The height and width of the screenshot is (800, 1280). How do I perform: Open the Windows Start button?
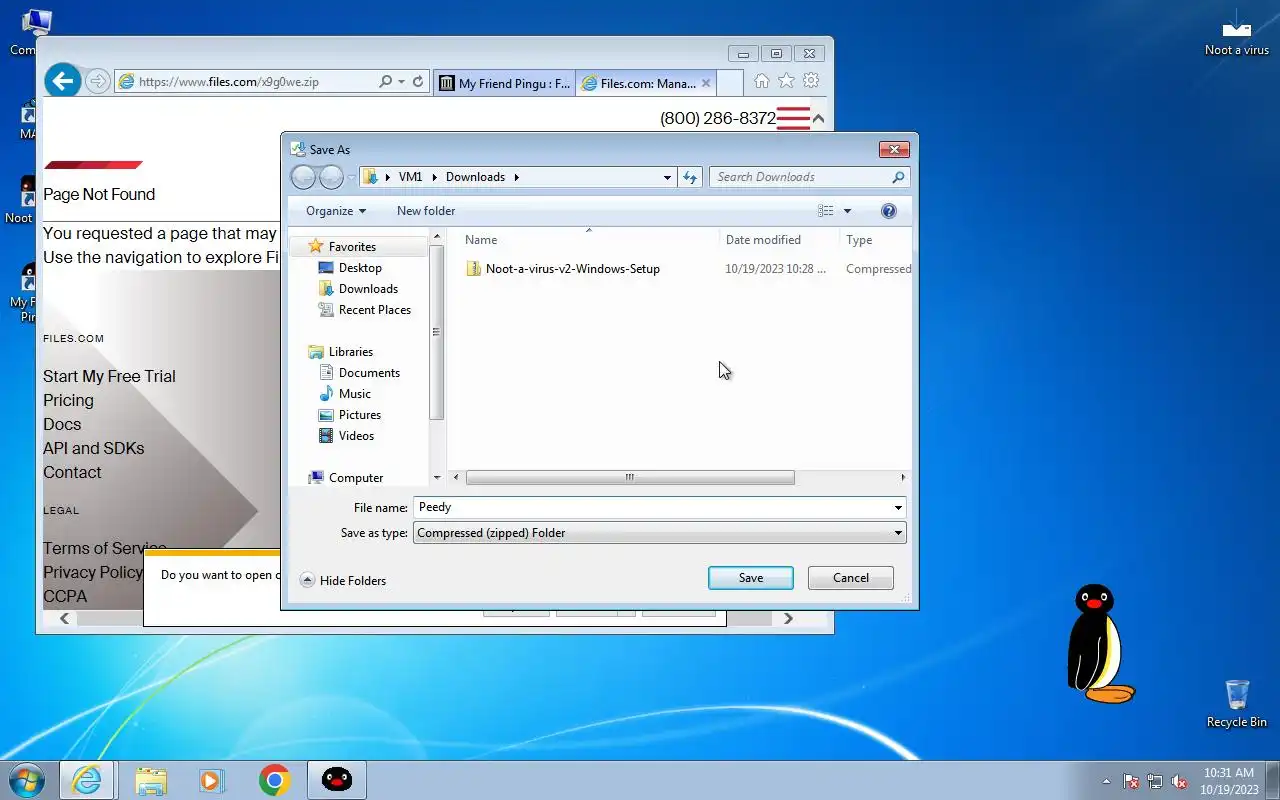tap(27, 780)
